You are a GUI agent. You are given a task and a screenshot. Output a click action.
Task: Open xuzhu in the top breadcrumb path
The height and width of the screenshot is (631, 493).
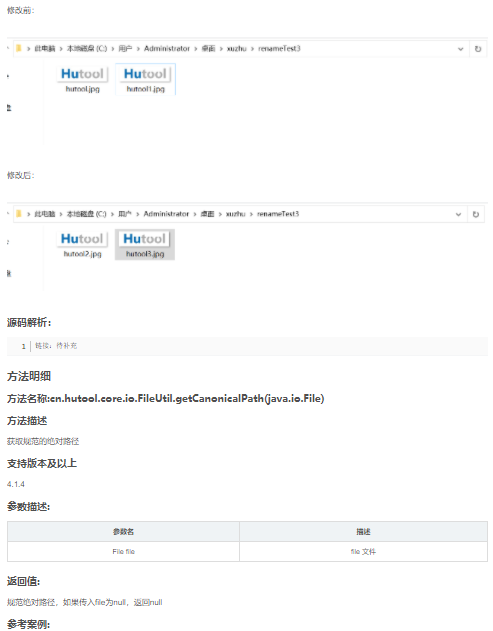(x=236, y=49)
